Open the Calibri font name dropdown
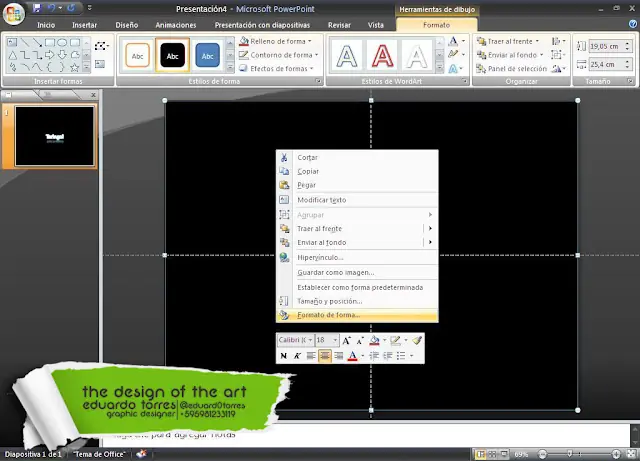Screen dimensions: 640x461 (310, 340)
